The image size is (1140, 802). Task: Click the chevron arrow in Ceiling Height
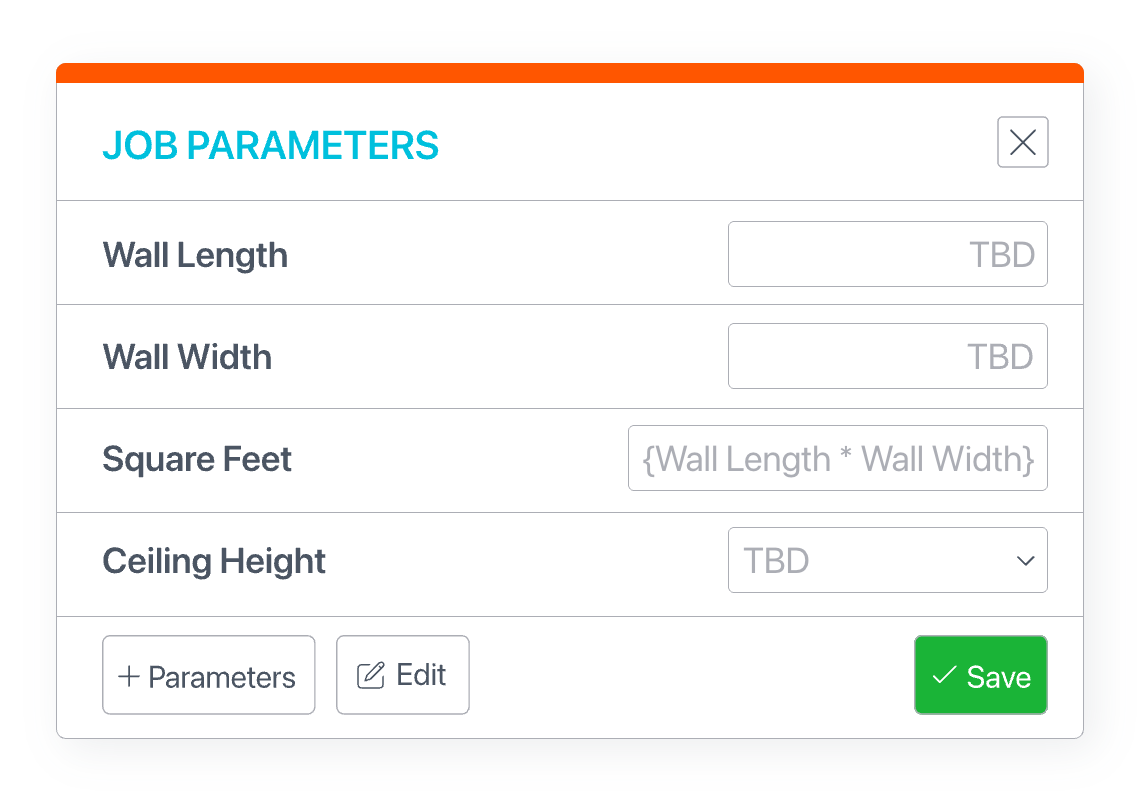[1025, 561]
